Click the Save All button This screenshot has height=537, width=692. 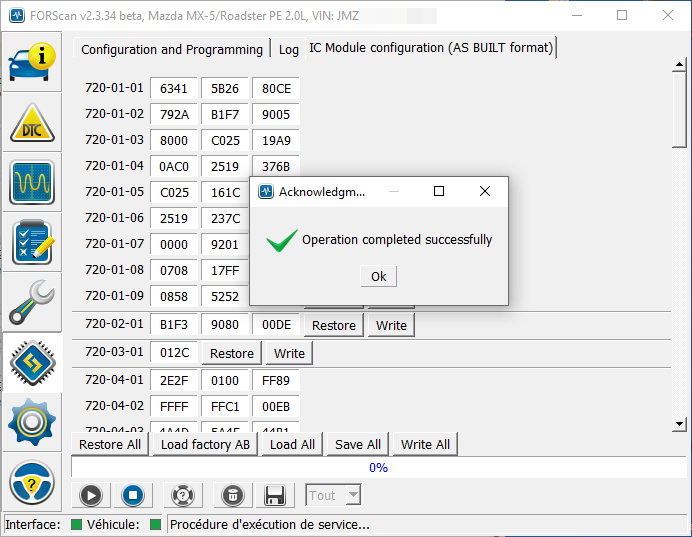pyautogui.click(x=357, y=444)
